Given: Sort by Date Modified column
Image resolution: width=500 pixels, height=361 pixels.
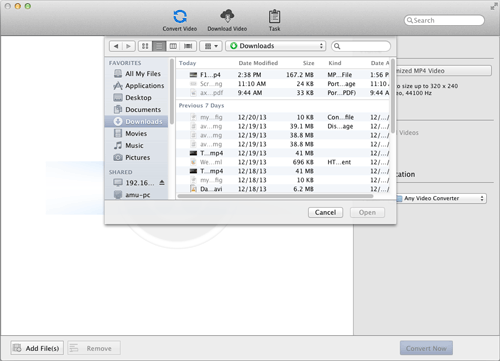Looking at the screenshot, I should point(258,63).
